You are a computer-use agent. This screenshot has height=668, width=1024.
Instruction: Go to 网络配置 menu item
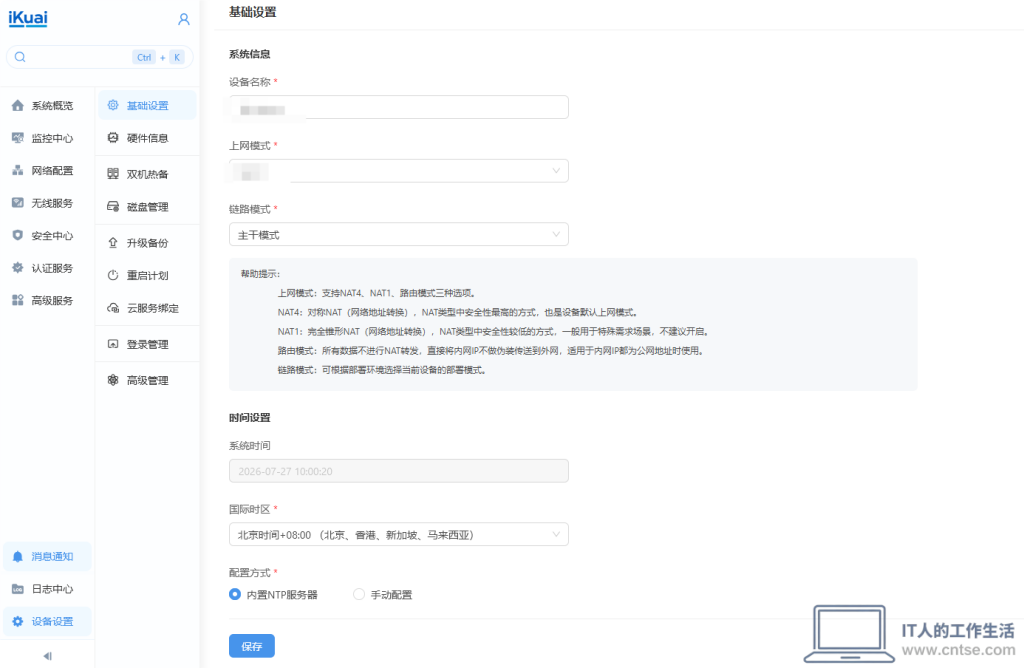[x=47, y=170]
